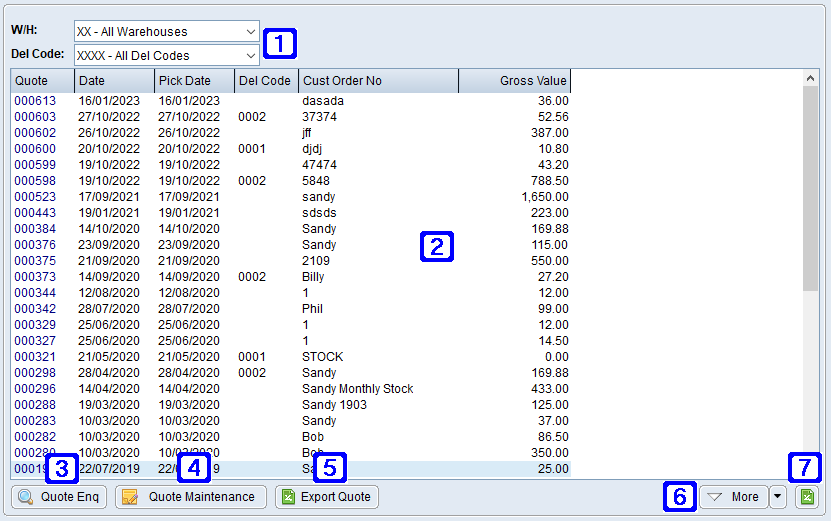
Task: Select quote 000296 Sandy Monthly Stock
Action: [x=357, y=389]
